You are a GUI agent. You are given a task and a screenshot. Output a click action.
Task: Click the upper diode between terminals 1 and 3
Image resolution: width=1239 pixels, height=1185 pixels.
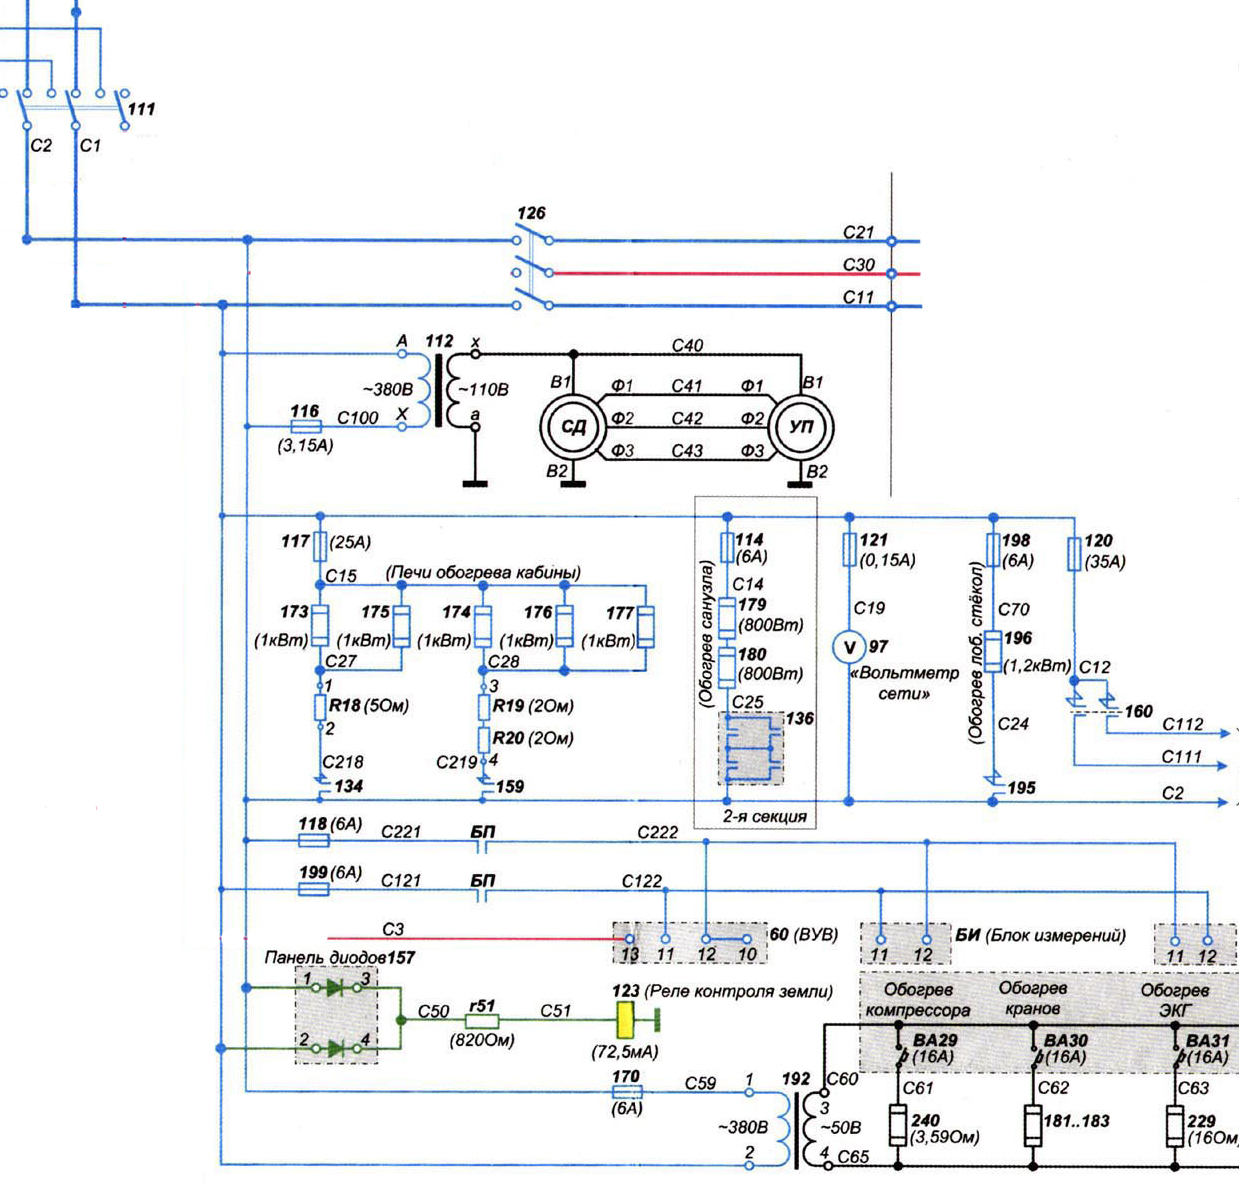pos(336,987)
